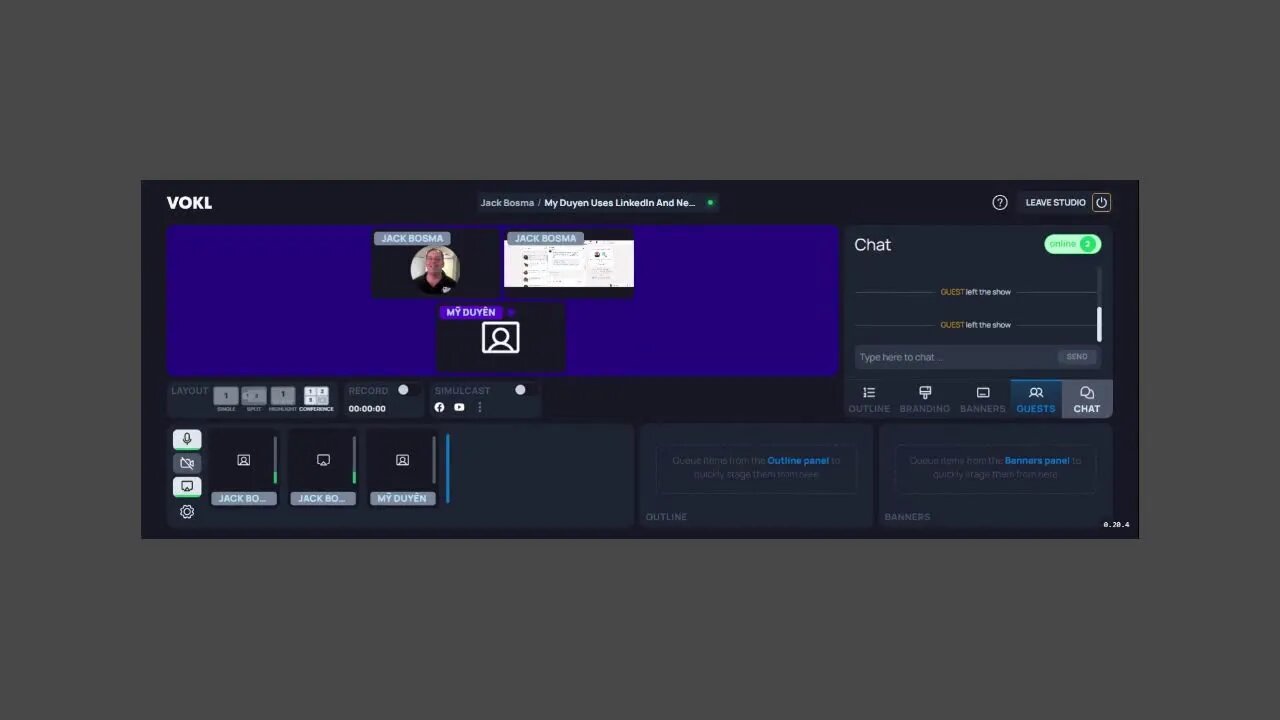Click the show title 'My Duyen Uses LinkedIn And Ne...'
Screen dimensions: 1280x720
(620, 203)
